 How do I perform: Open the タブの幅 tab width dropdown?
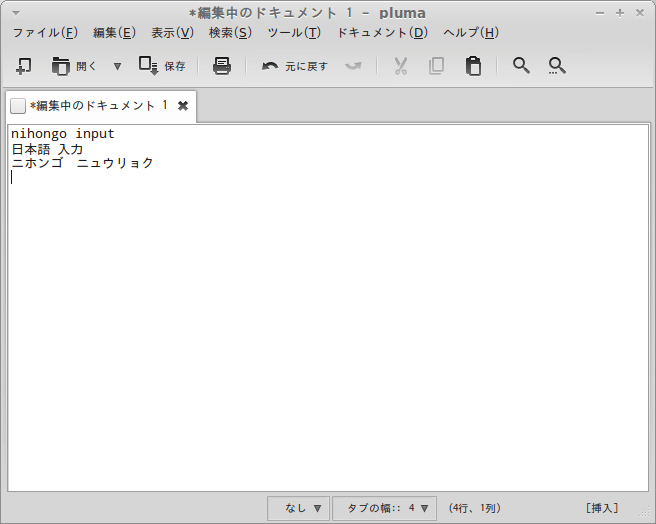384,508
